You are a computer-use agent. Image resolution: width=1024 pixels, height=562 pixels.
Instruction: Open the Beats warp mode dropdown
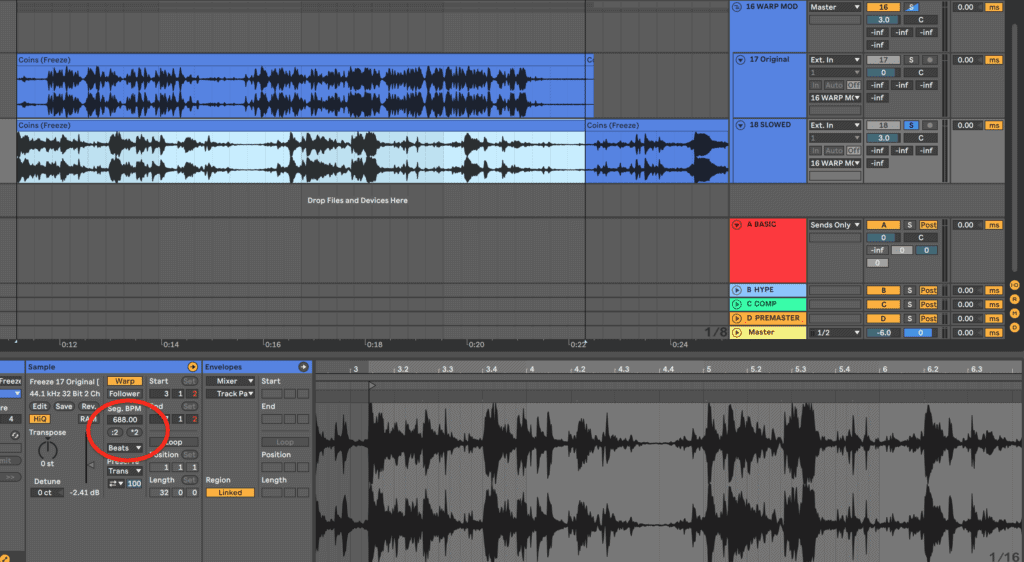coord(125,448)
